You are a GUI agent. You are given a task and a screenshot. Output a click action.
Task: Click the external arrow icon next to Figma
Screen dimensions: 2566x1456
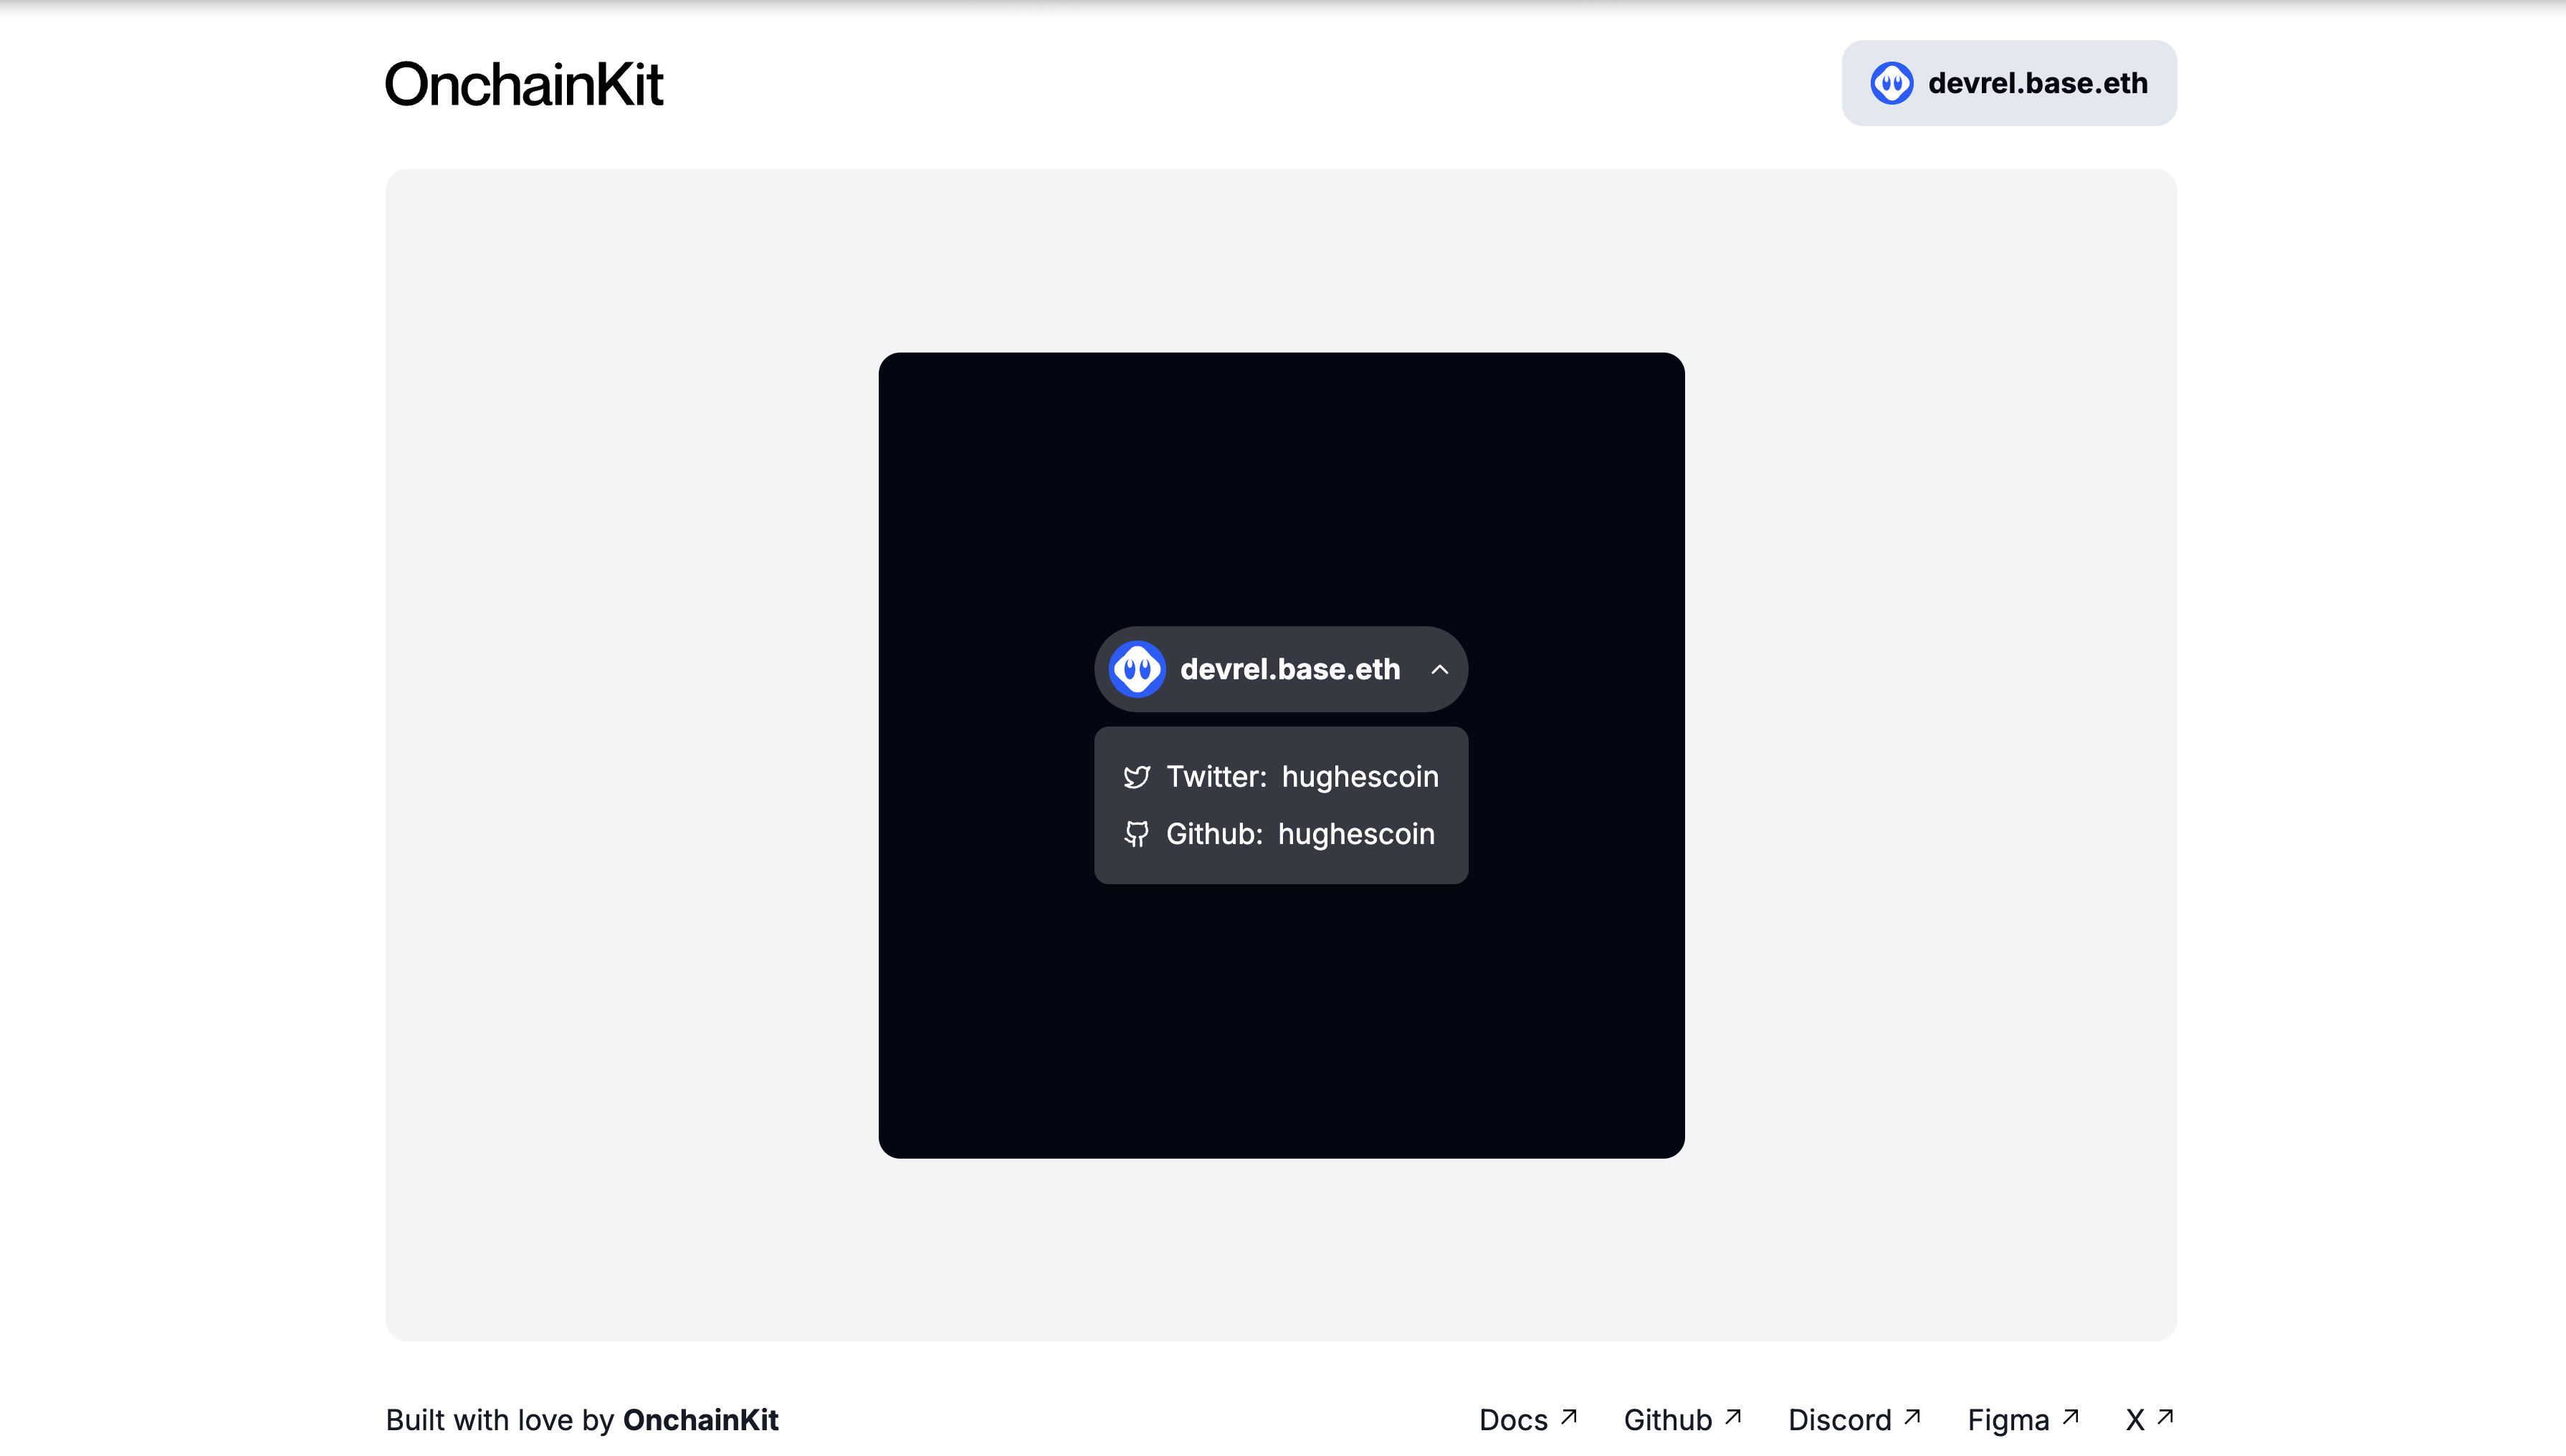coord(2071,1417)
